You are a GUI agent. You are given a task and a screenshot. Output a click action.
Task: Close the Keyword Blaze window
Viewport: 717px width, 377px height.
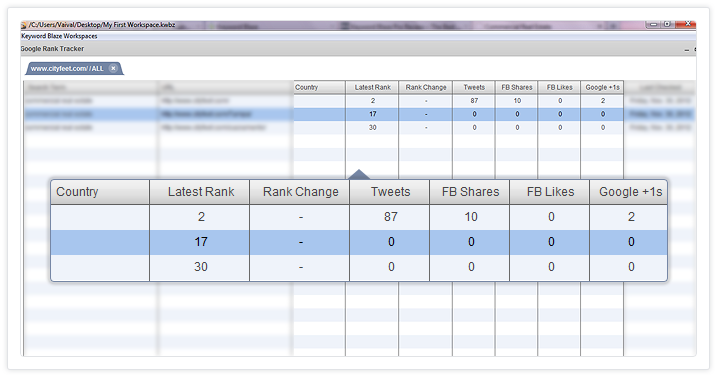point(687,24)
